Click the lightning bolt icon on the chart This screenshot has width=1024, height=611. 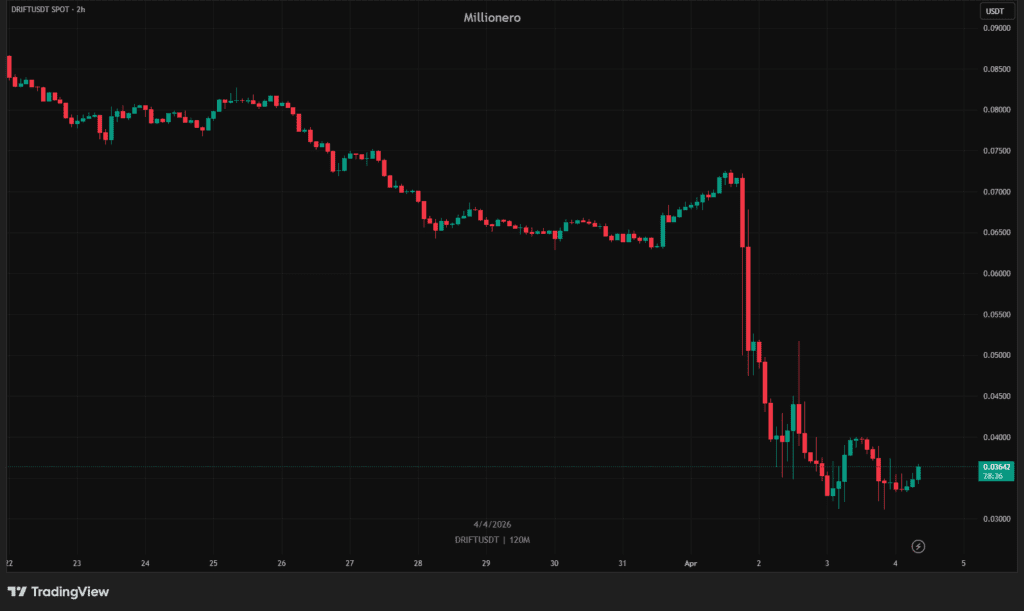(919, 546)
